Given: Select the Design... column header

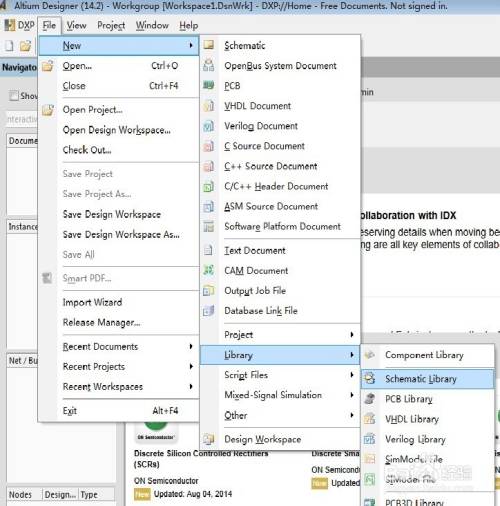Looking at the screenshot, I should [x=60, y=494].
